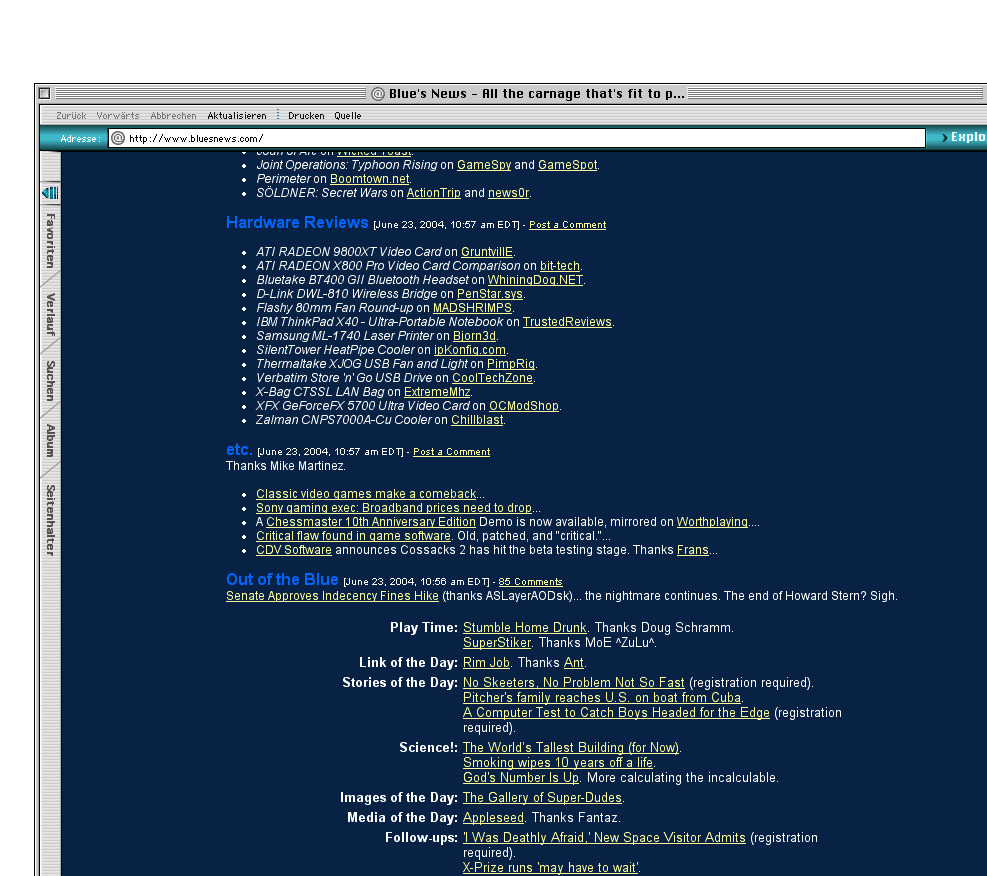Open Smoking wipes 10 years off a life

pyautogui.click(x=558, y=763)
